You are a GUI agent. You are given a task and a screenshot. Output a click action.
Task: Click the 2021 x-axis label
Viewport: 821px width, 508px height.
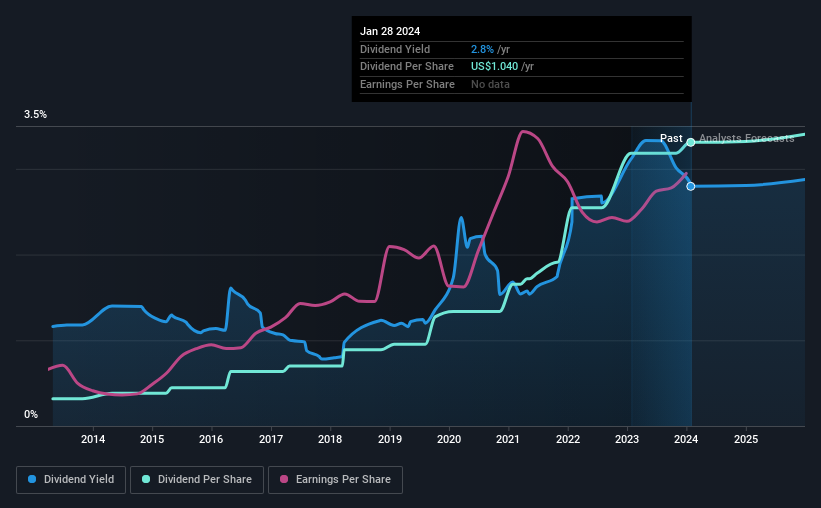(508, 439)
